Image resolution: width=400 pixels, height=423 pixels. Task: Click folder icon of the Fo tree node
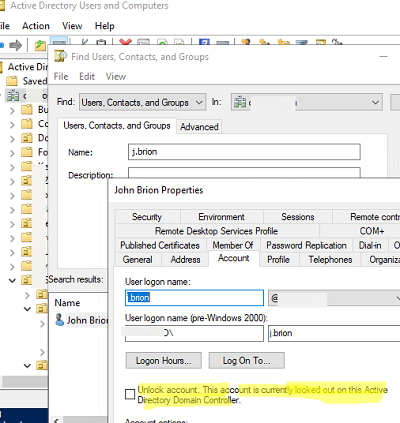[27, 152]
